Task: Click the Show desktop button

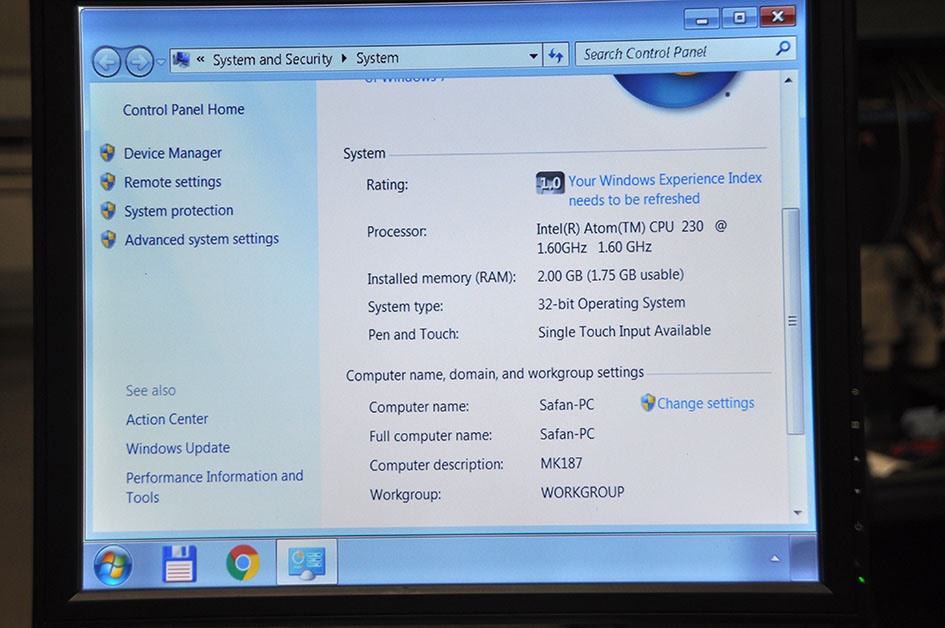Action: tap(804, 557)
